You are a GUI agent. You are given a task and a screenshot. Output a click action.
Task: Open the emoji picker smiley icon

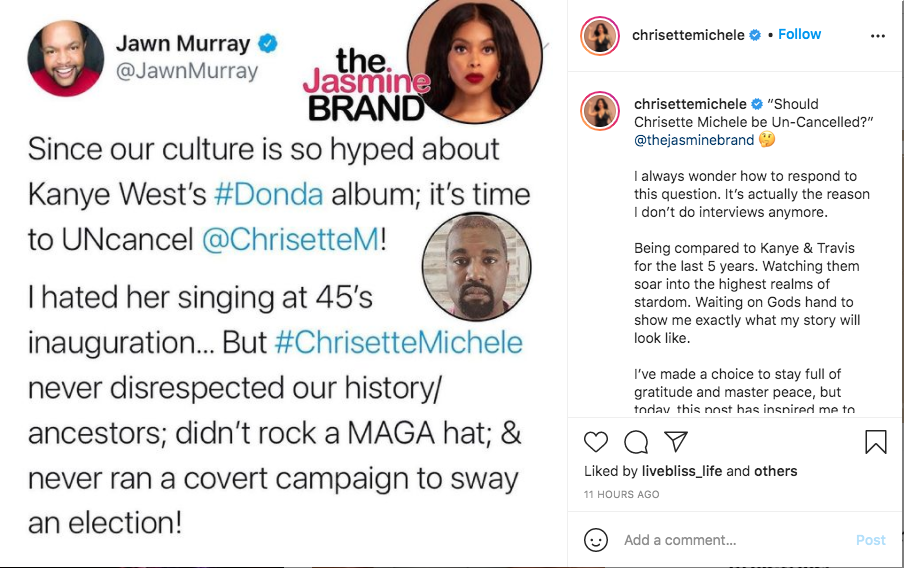click(x=596, y=540)
